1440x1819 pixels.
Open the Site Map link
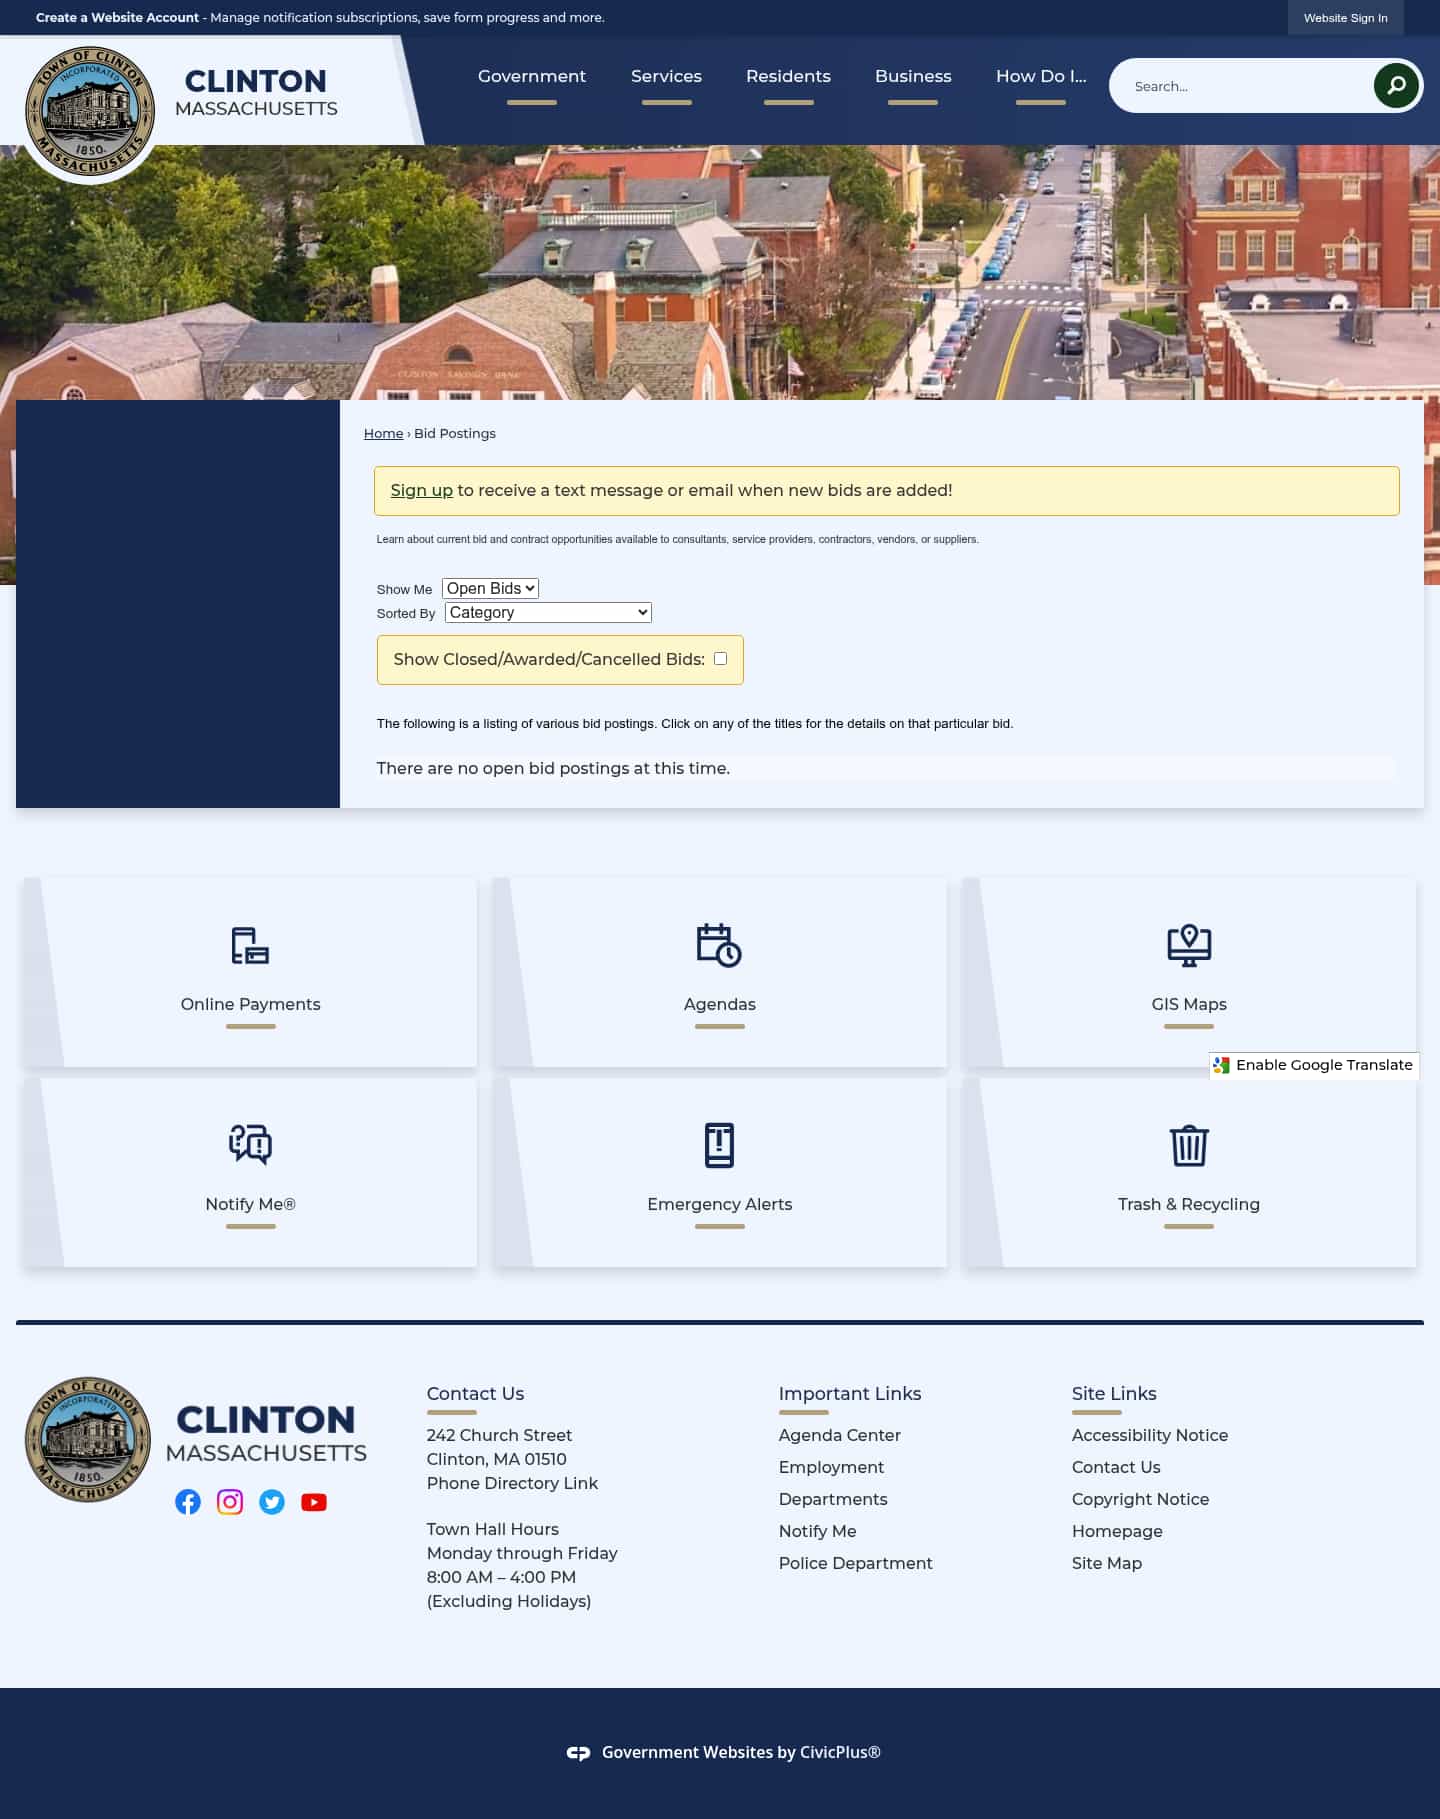click(x=1107, y=1563)
